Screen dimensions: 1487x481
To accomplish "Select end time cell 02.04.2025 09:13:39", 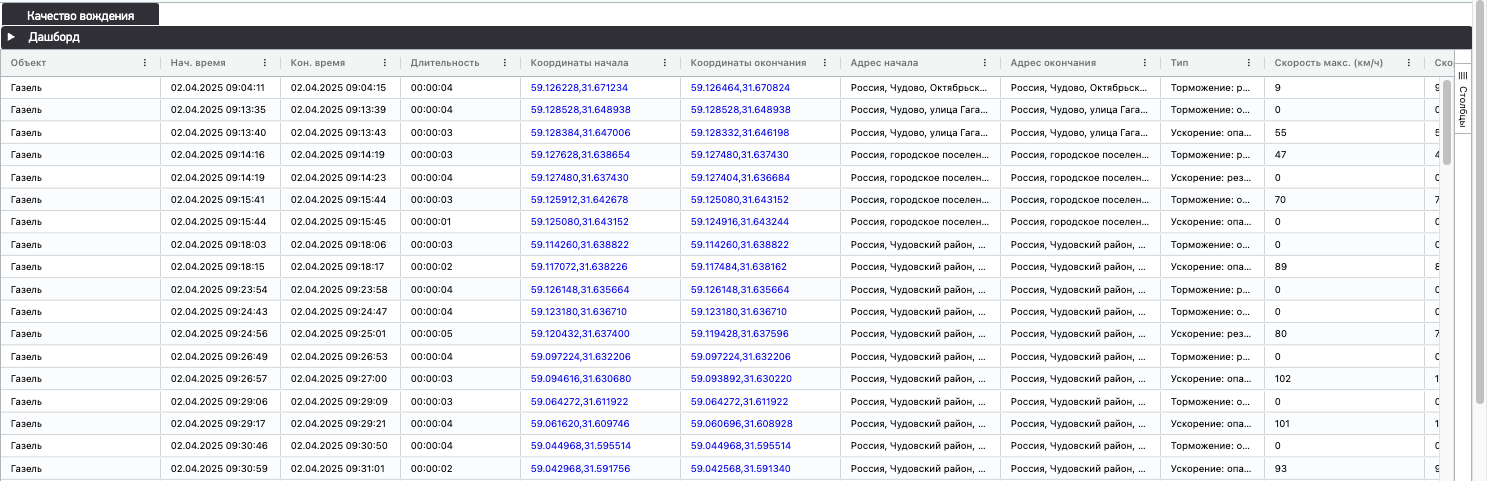I will coord(340,109).
